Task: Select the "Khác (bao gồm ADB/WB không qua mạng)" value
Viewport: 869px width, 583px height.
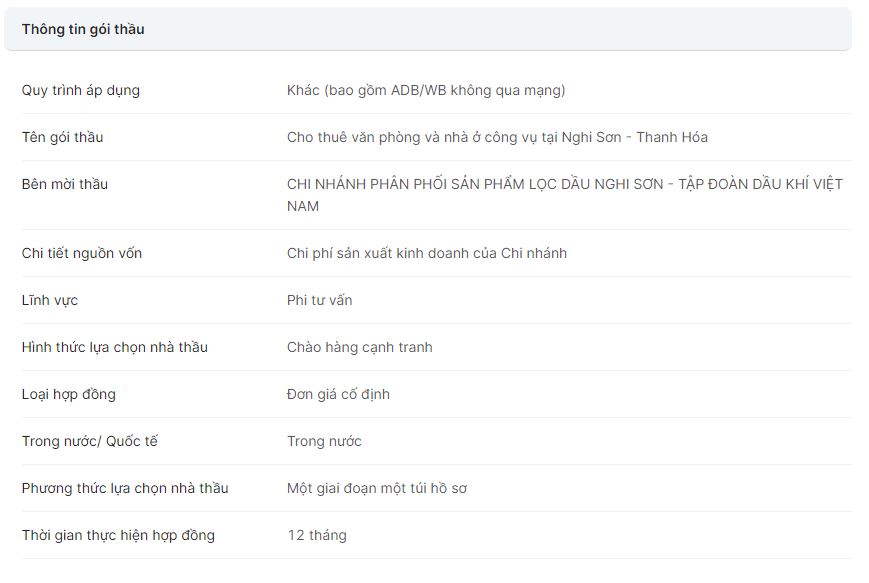Action: click(x=426, y=90)
